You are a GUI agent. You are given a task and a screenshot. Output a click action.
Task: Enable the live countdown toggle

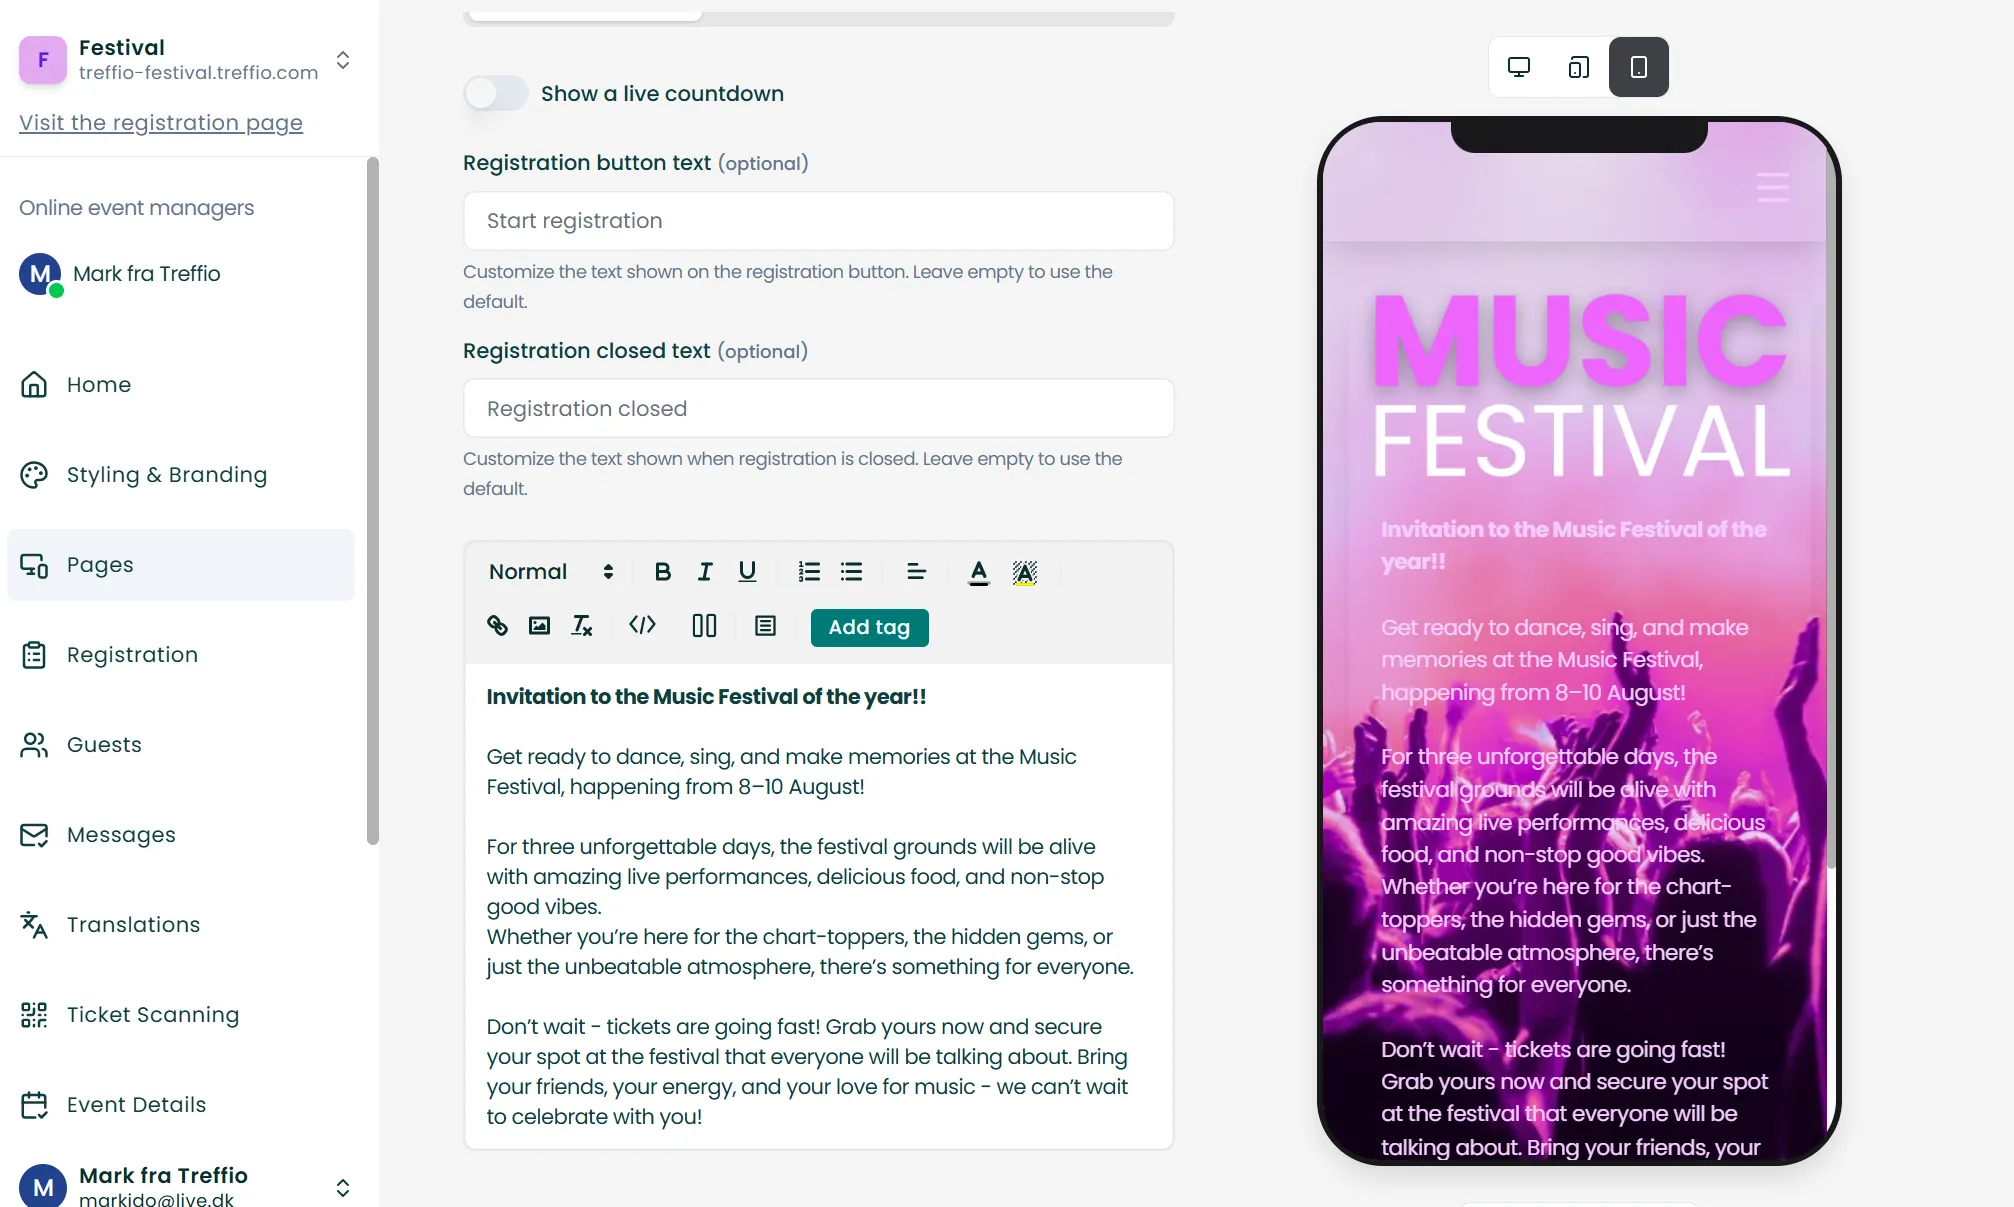[x=496, y=94]
